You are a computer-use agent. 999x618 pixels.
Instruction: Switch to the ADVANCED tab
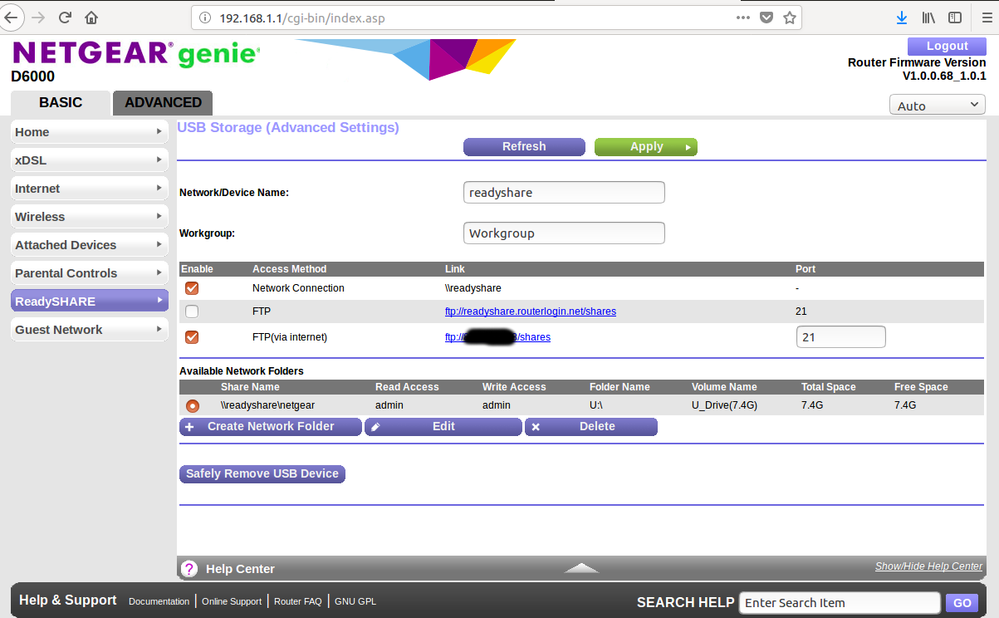pos(162,103)
